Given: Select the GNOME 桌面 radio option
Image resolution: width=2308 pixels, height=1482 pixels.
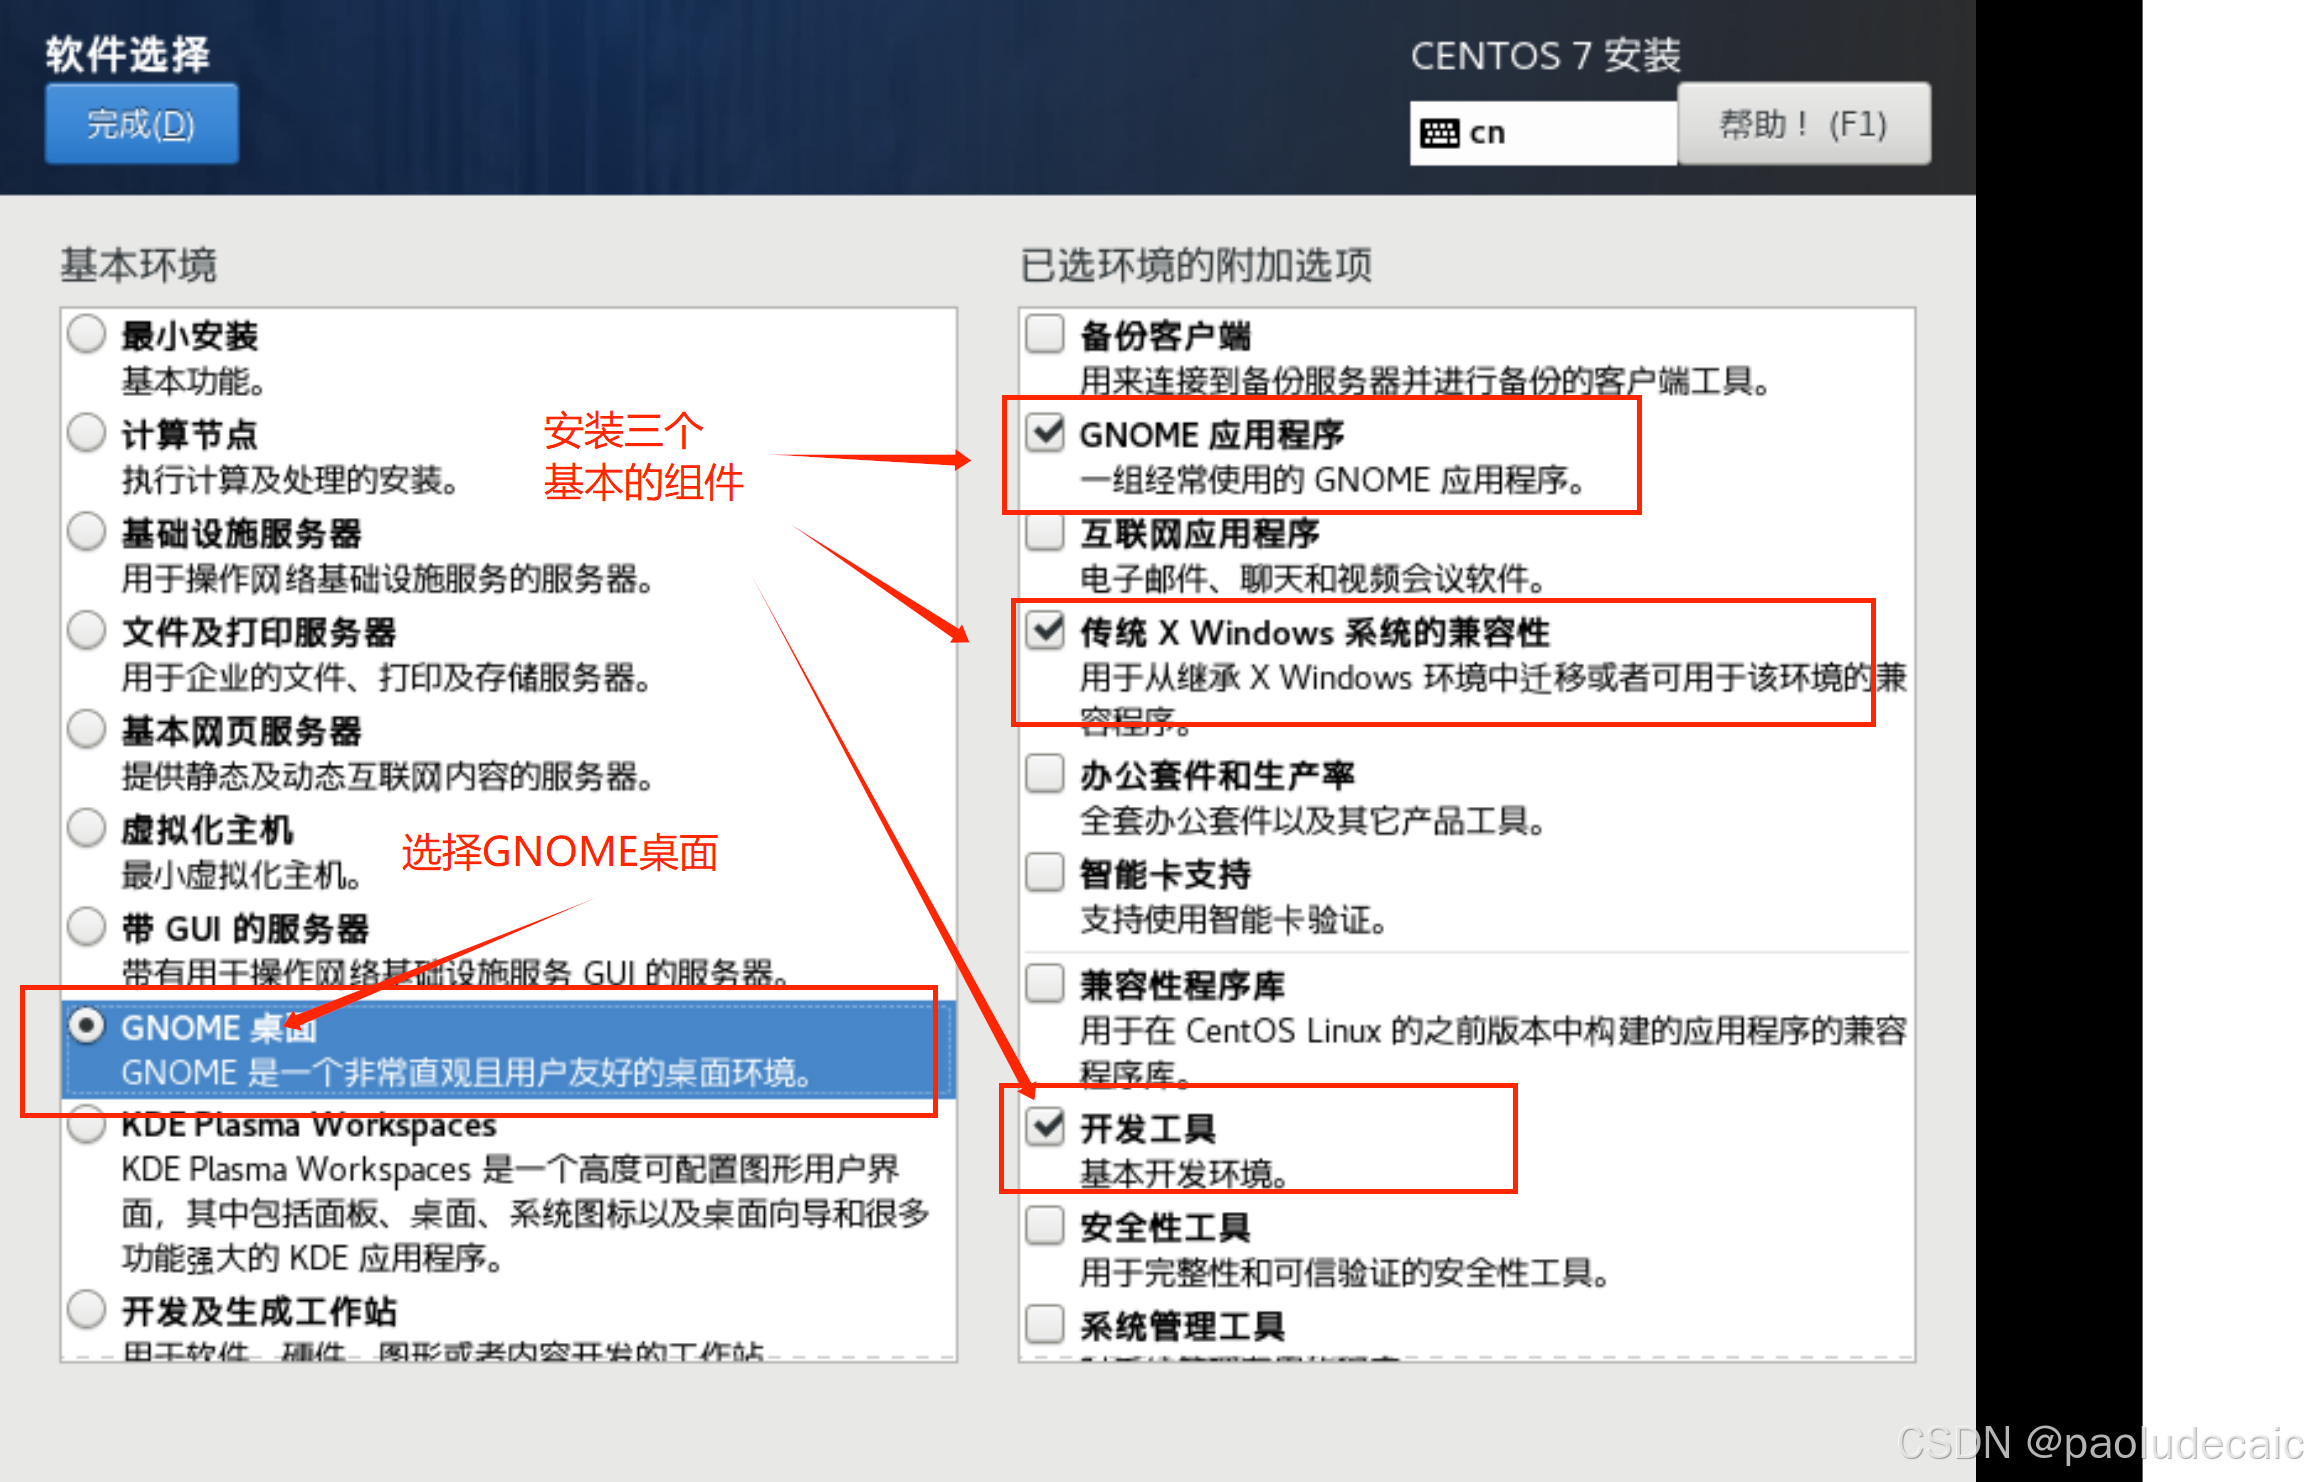Looking at the screenshot, I should pos(87,1026).
